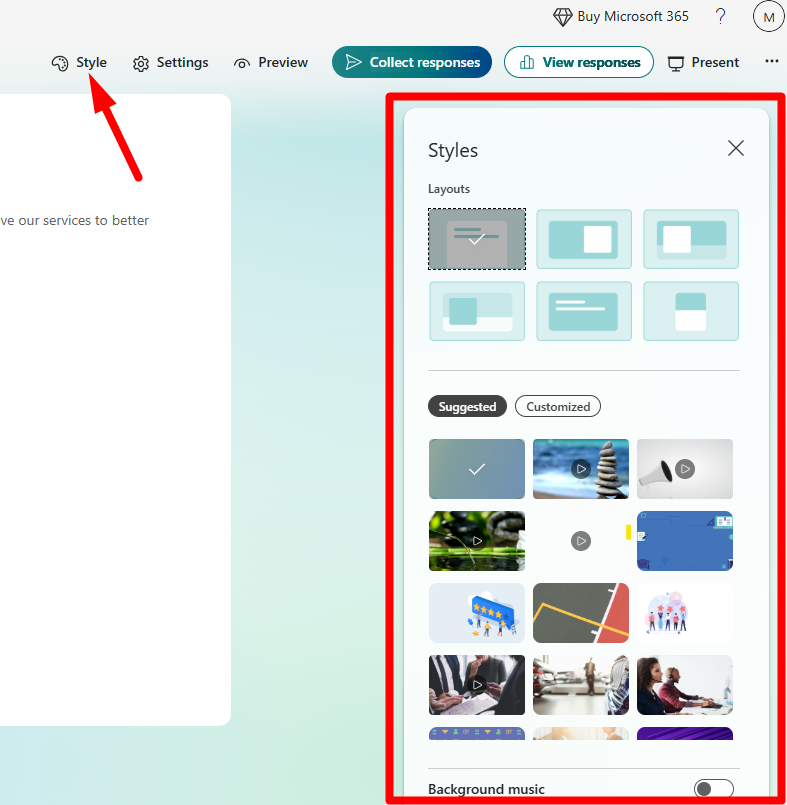Click the View responses button

[x=579, y=62]
